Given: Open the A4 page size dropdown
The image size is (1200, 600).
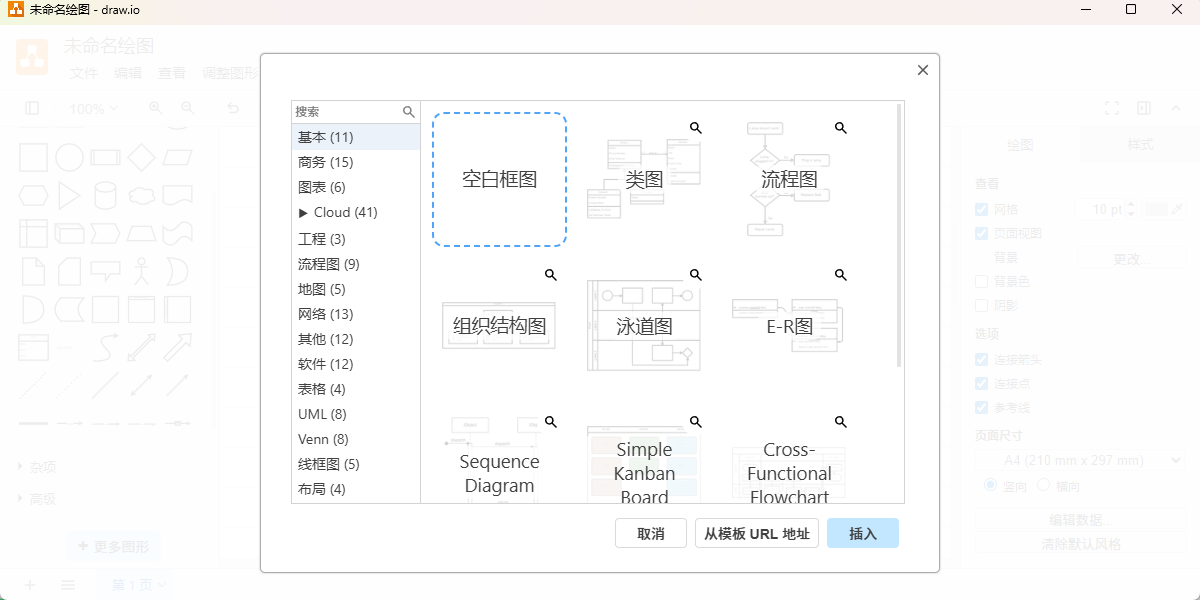Looking at the screenshot, I should (x=1081, y=460).
